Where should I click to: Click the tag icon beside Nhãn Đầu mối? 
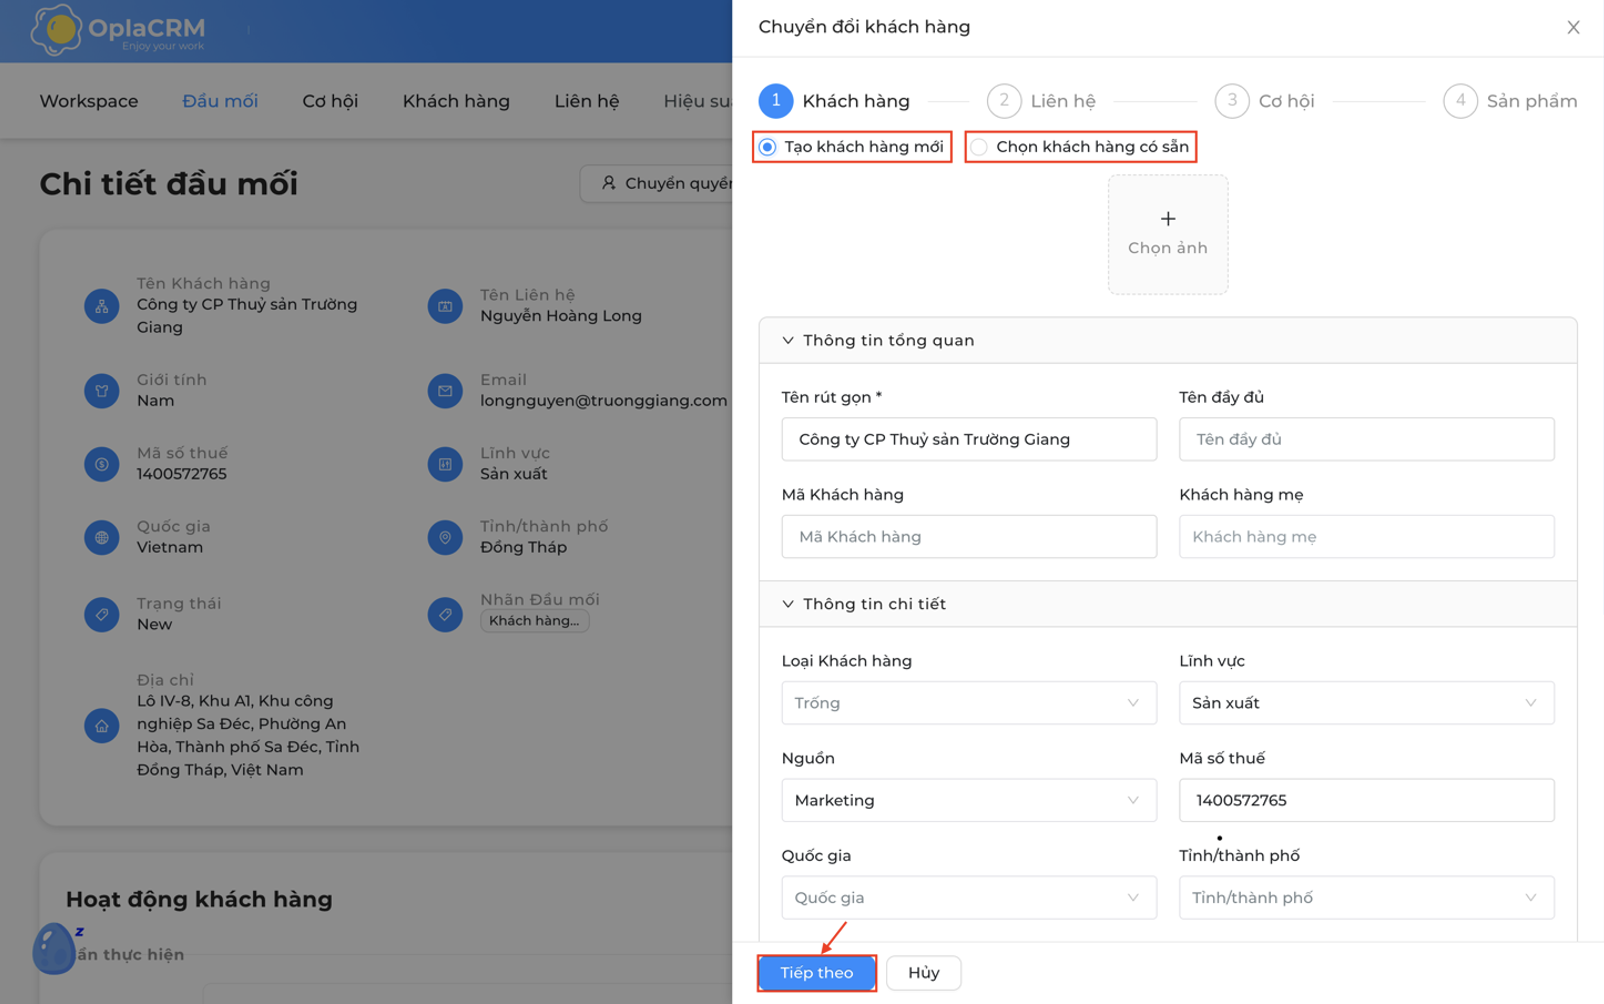pyautogui.click(x=445, y=614)
